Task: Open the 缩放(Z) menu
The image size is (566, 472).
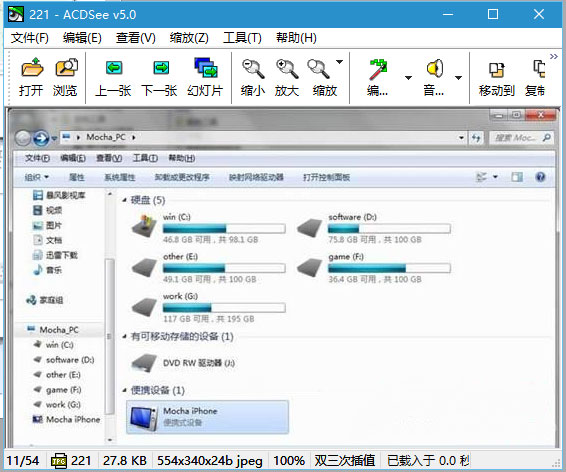Action: tap(189, 38)
